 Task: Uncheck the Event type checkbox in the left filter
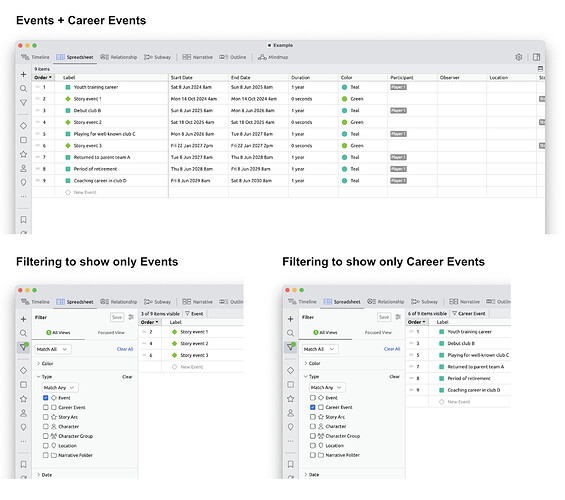coord(45,398)
